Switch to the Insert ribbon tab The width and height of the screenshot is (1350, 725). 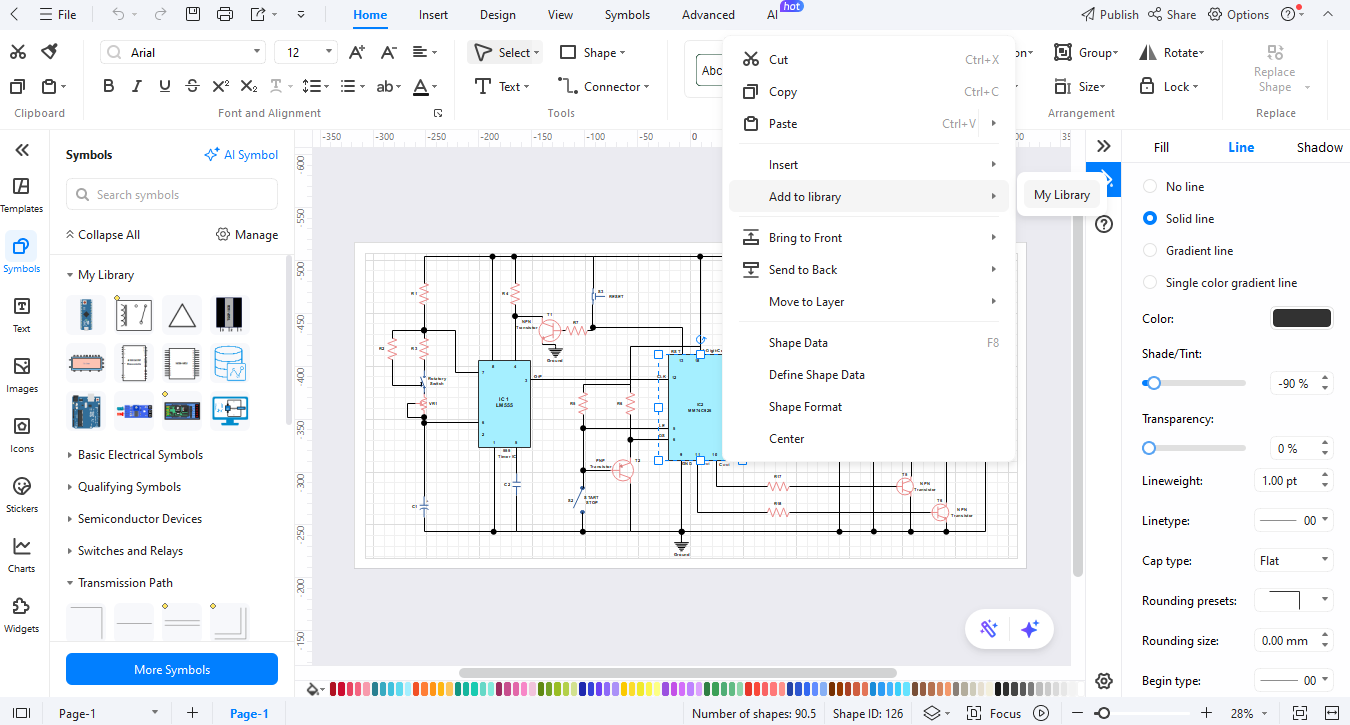click(433, 15)
